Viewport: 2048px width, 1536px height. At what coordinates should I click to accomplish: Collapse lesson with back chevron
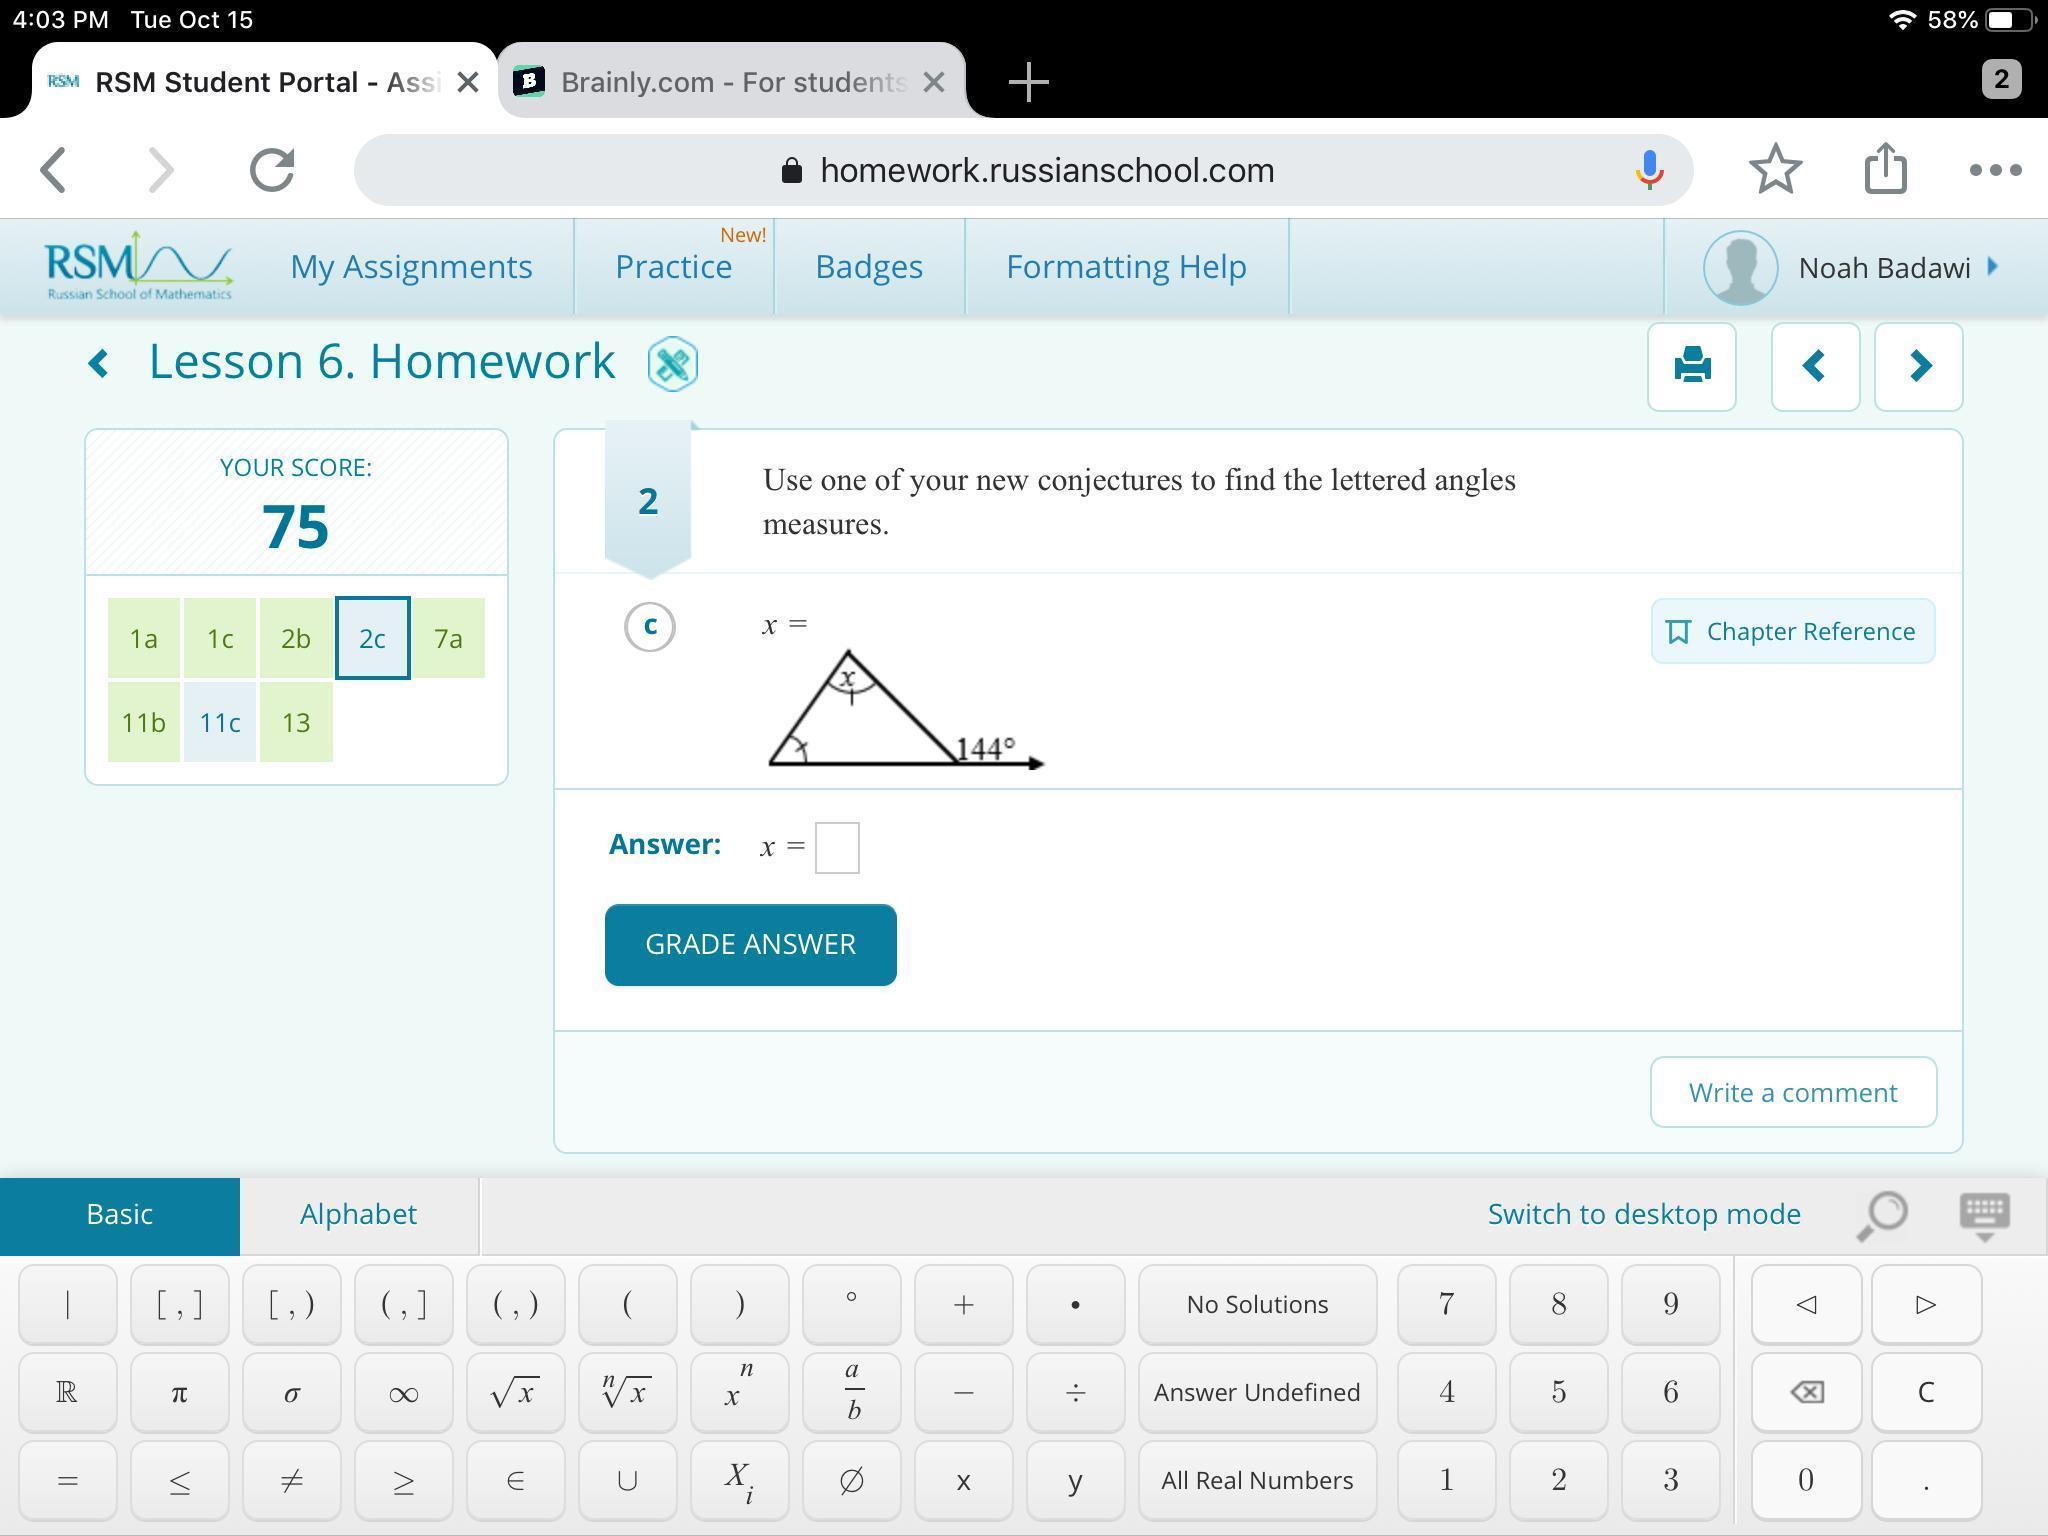(98, 363)
